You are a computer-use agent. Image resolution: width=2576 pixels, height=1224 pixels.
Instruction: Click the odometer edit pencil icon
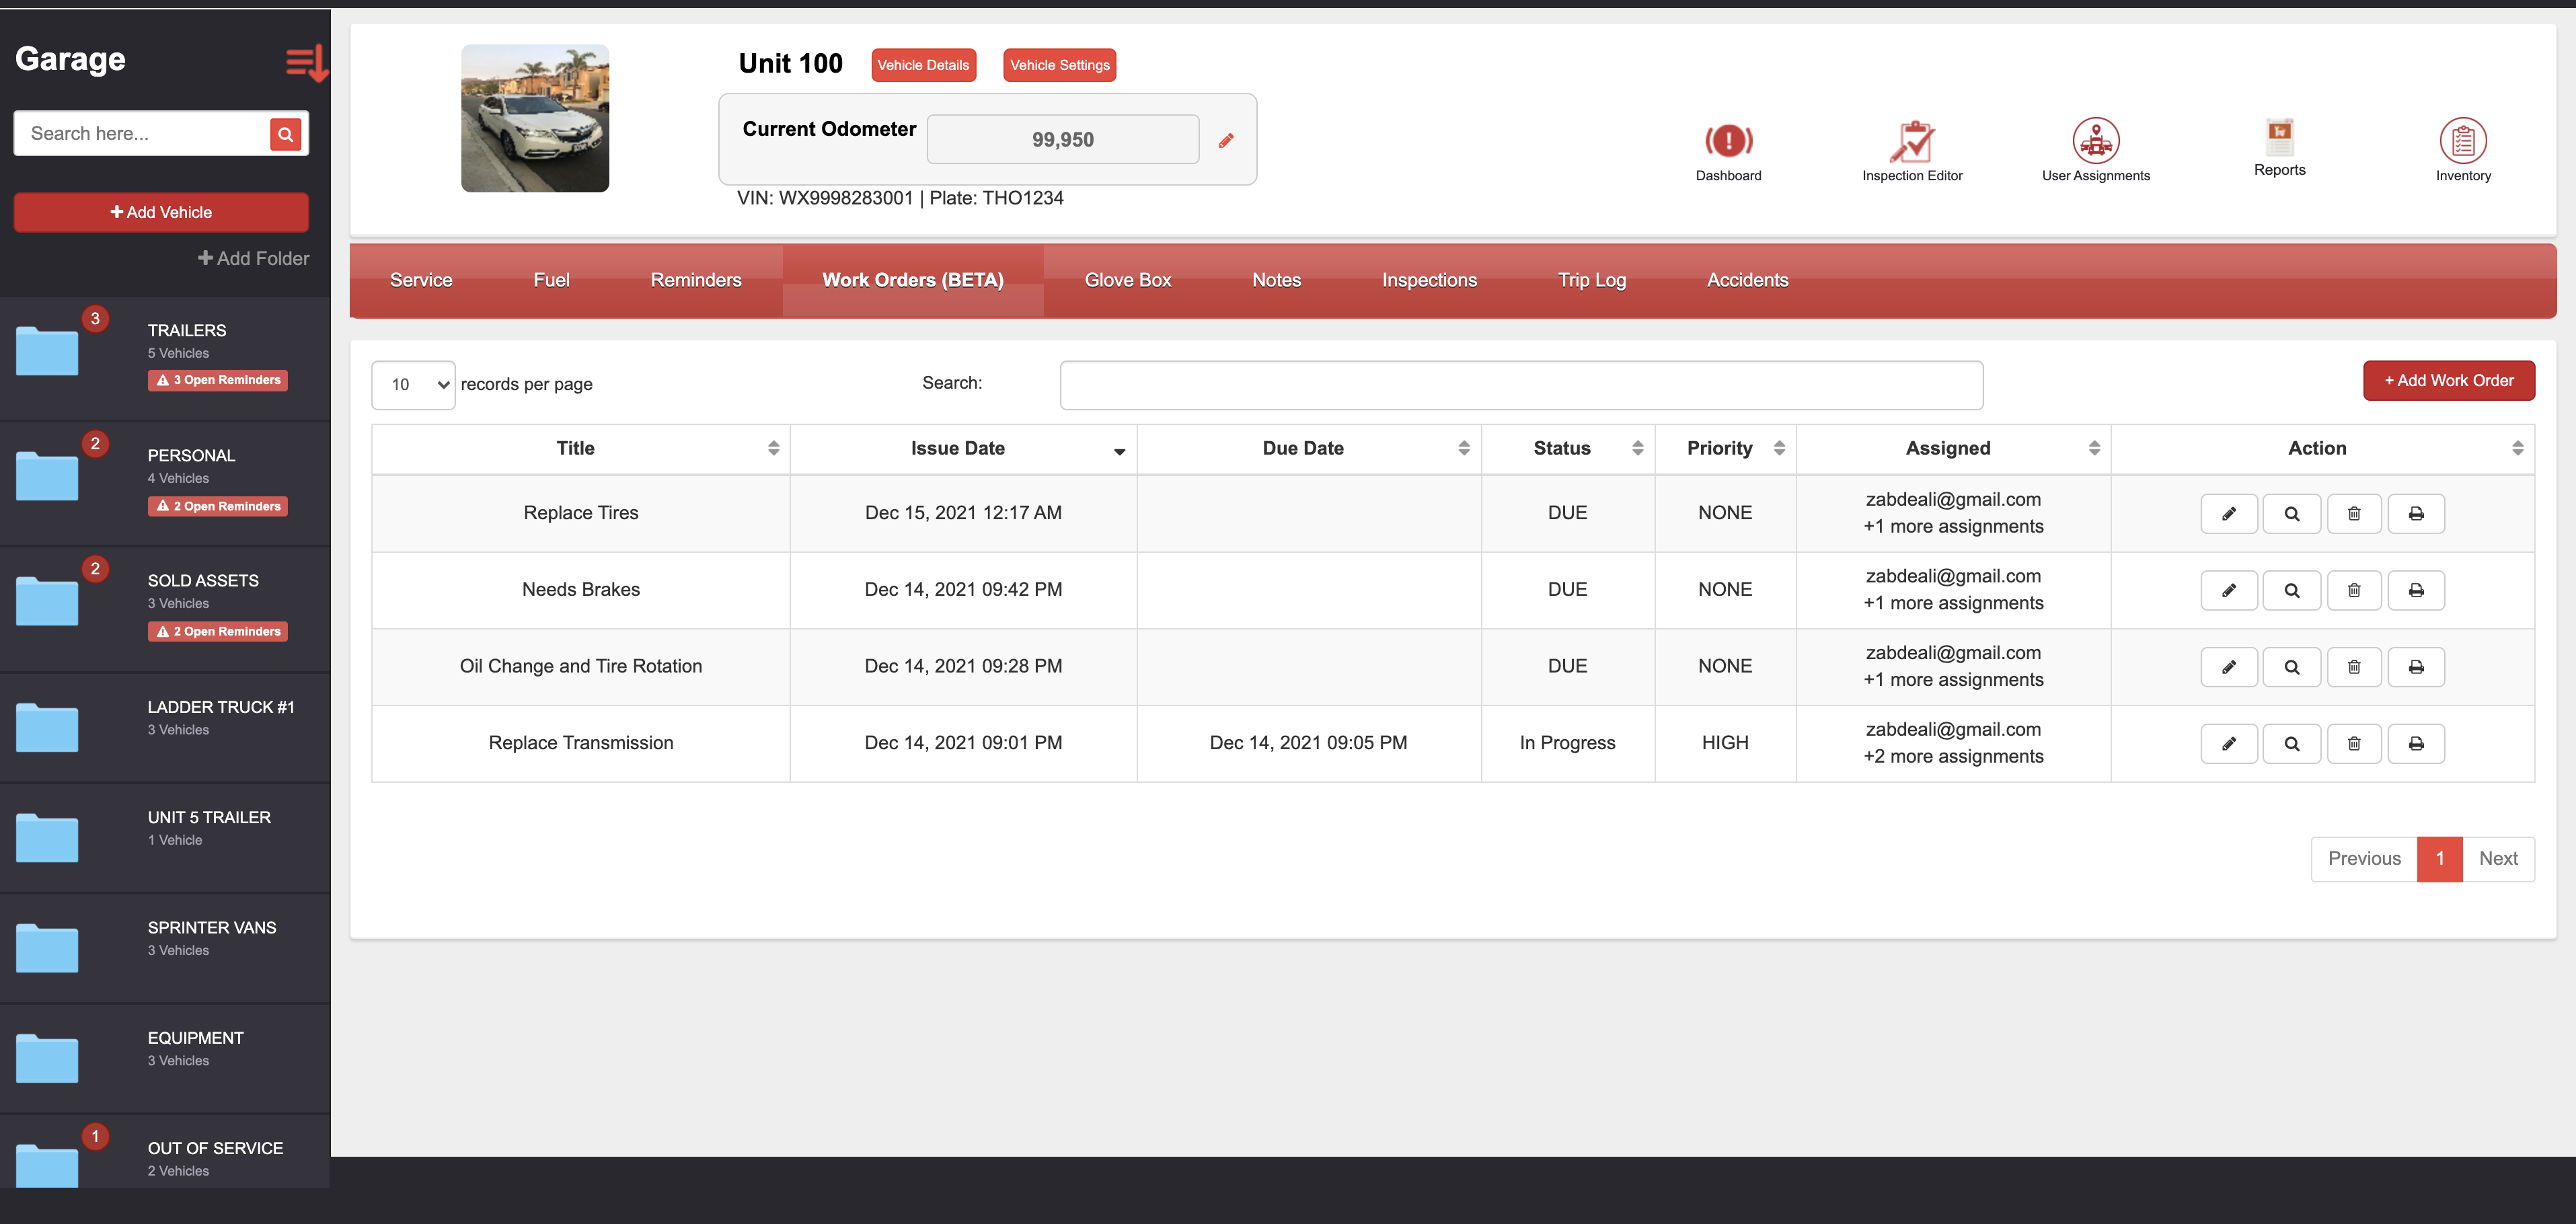[1225, 141]
